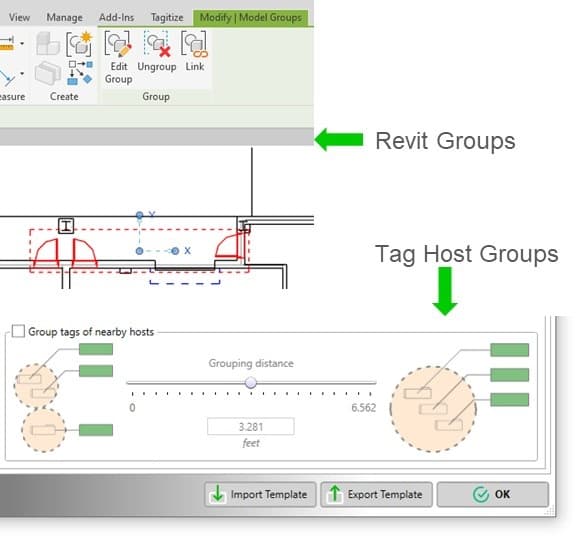
Task: Click the small grouping circles illustration
Action: [40, 407]
